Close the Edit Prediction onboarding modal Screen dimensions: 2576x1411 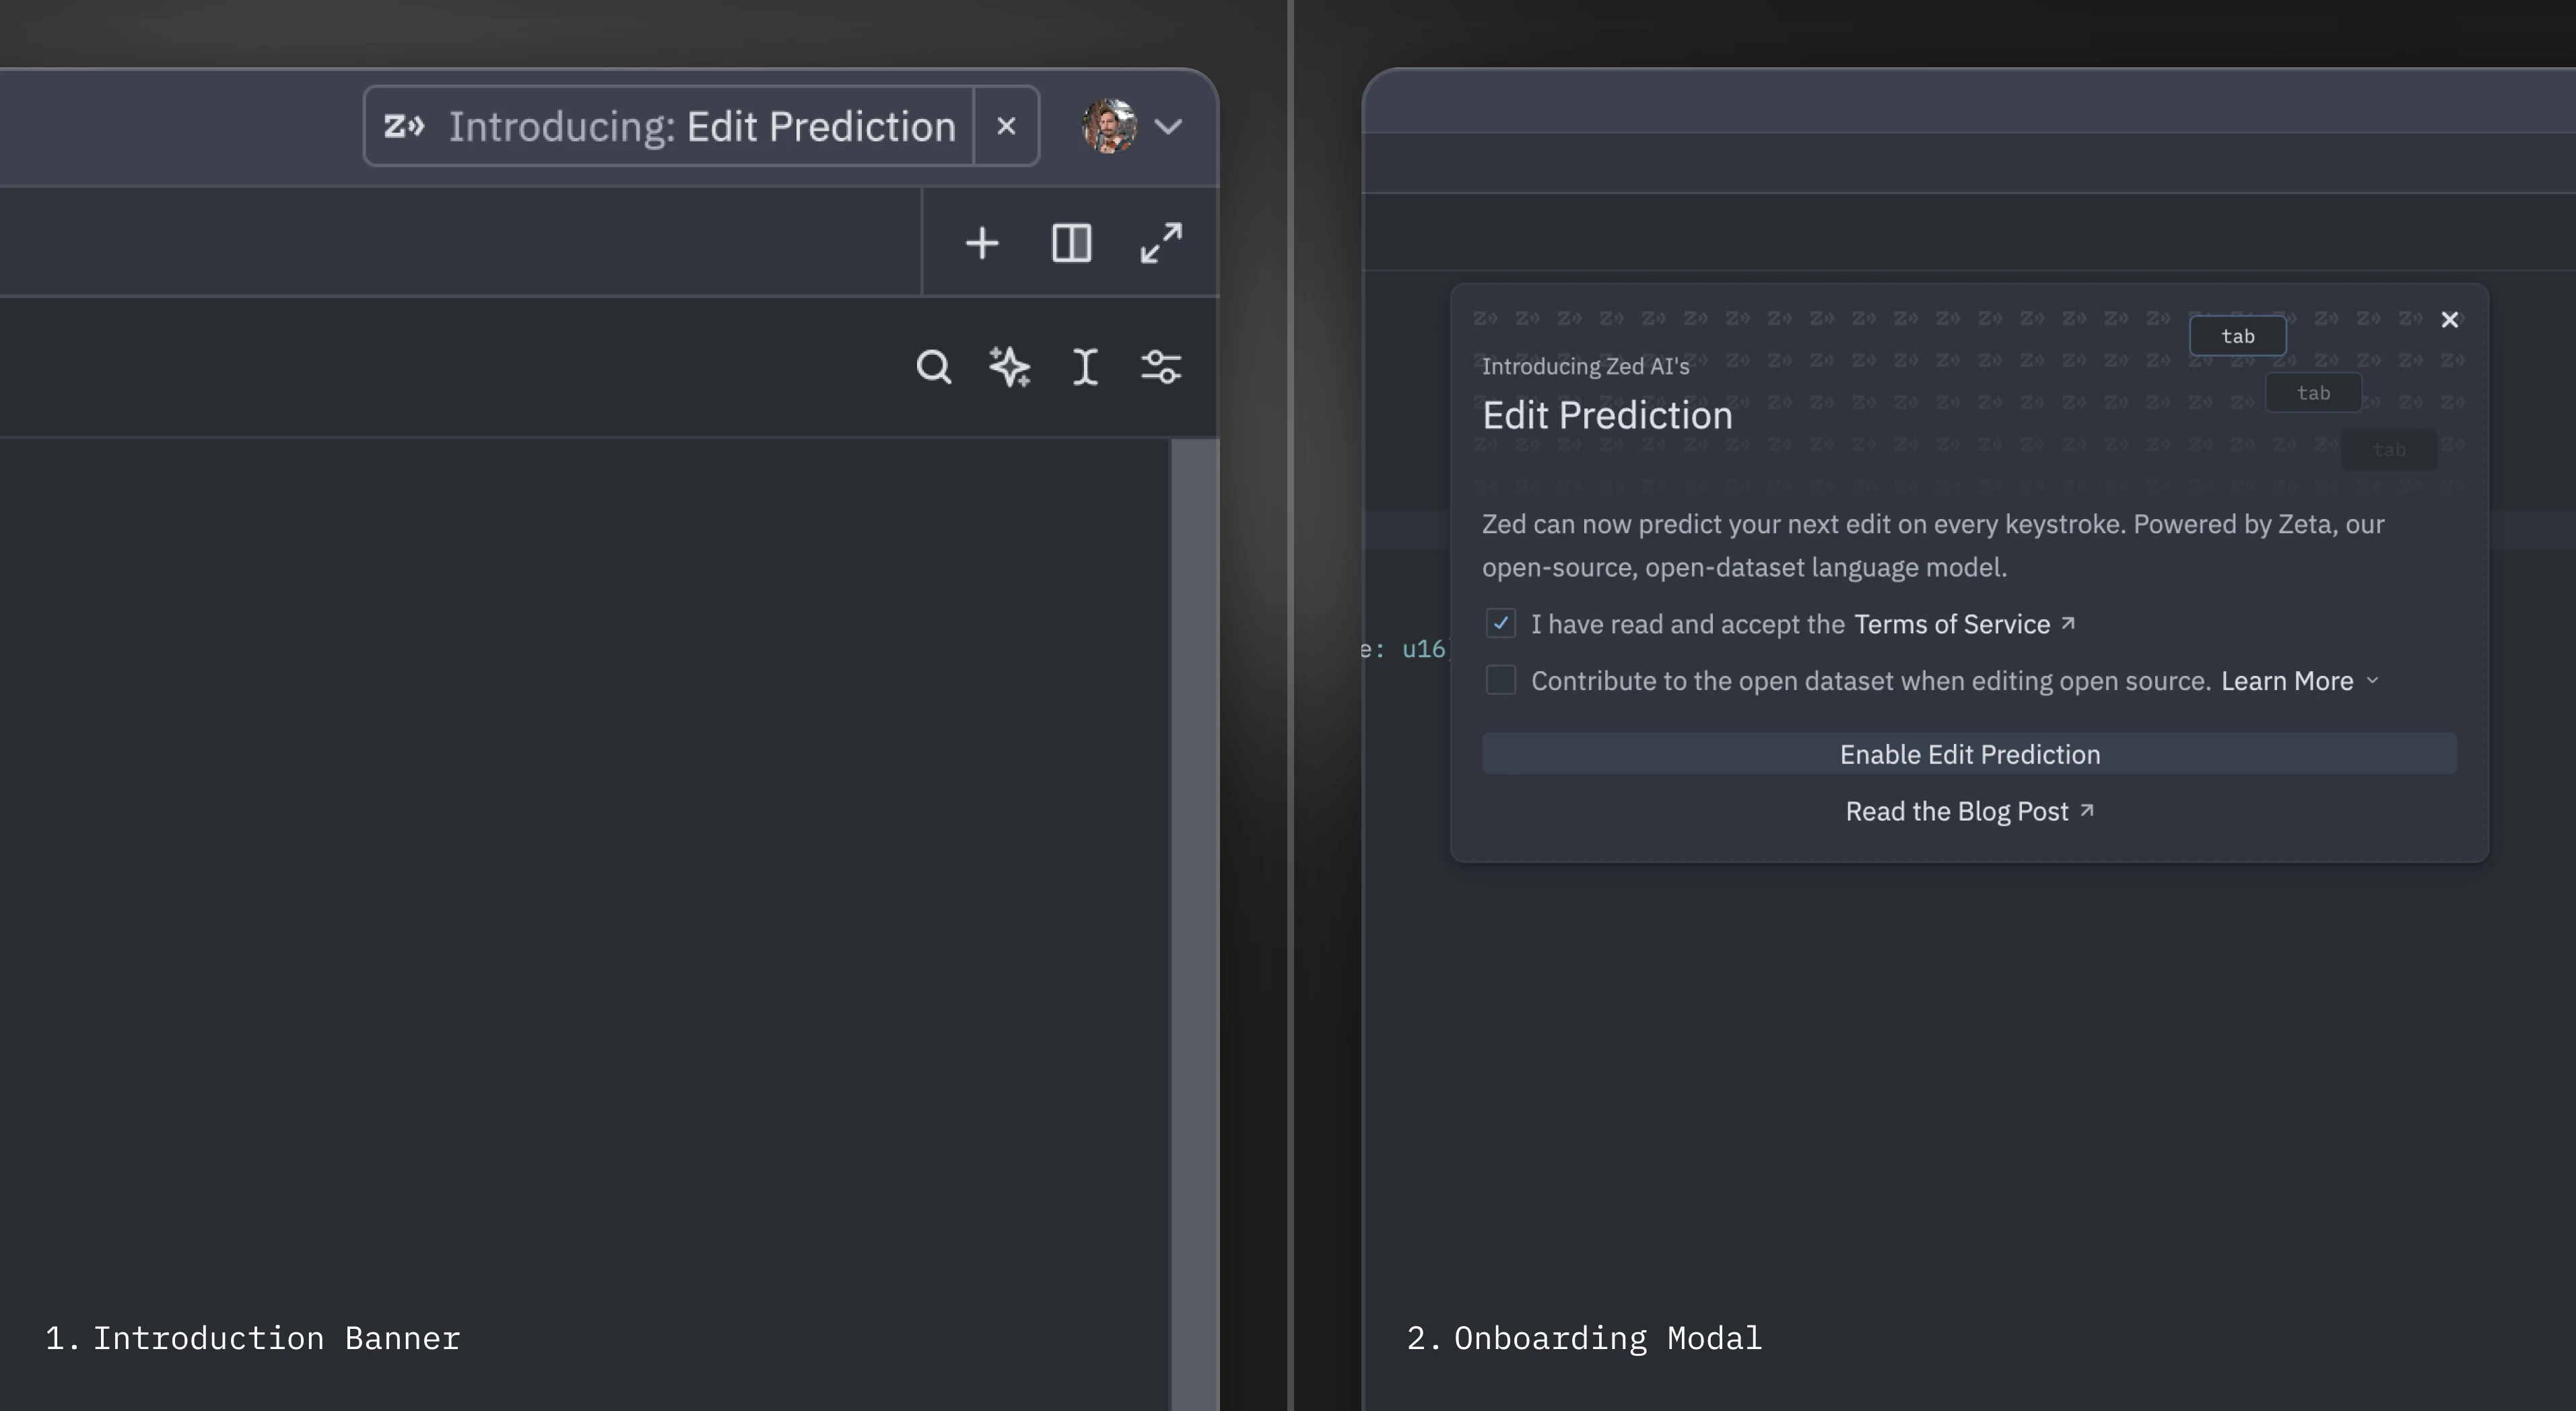click(x=2449, y=320)
